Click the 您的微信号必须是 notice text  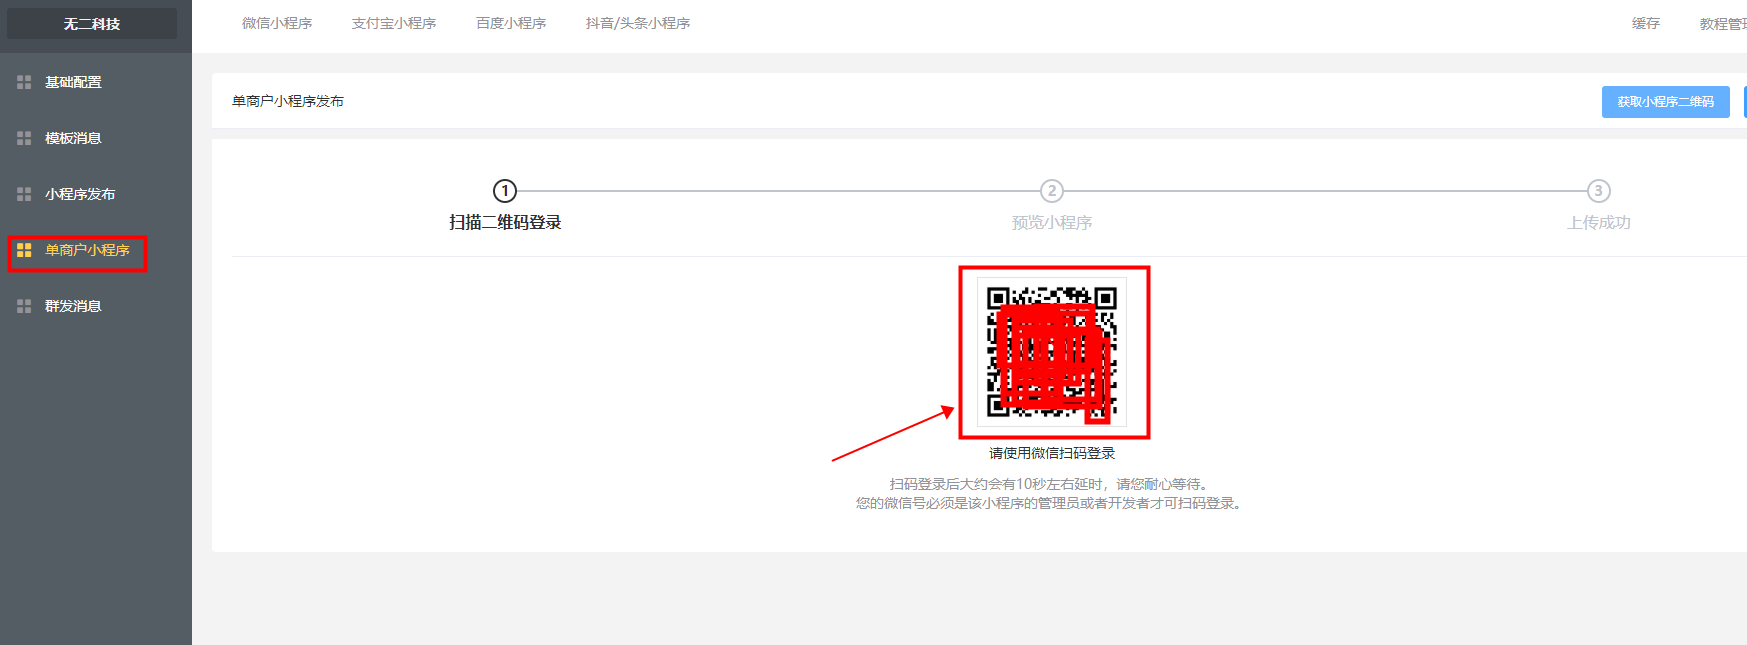[1051, 503]
